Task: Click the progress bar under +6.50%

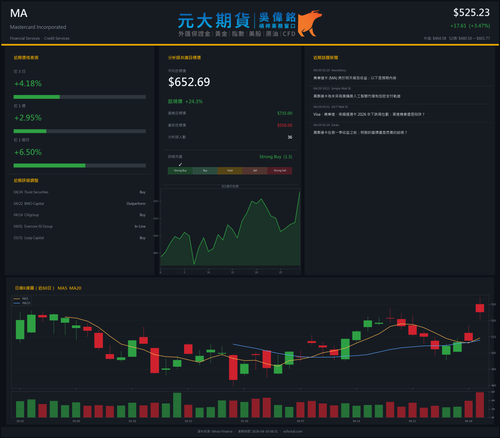Action: 80,166
